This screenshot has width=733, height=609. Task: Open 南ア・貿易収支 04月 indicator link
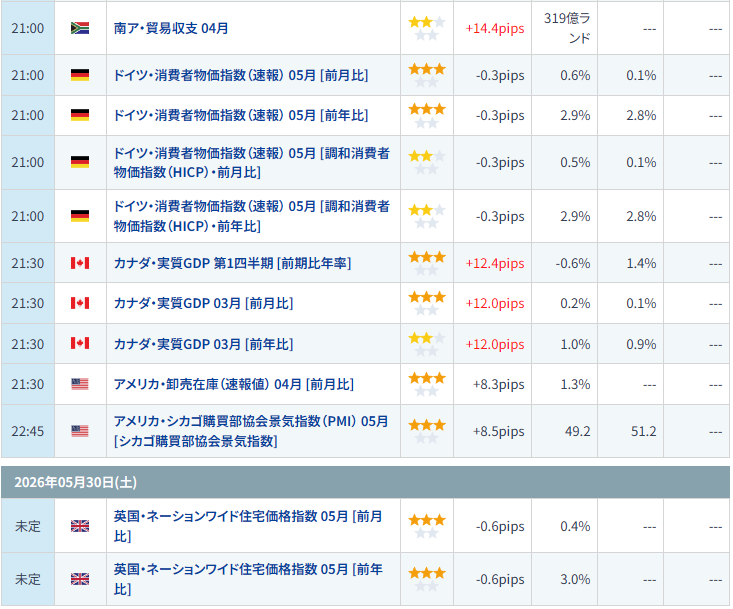171,28
